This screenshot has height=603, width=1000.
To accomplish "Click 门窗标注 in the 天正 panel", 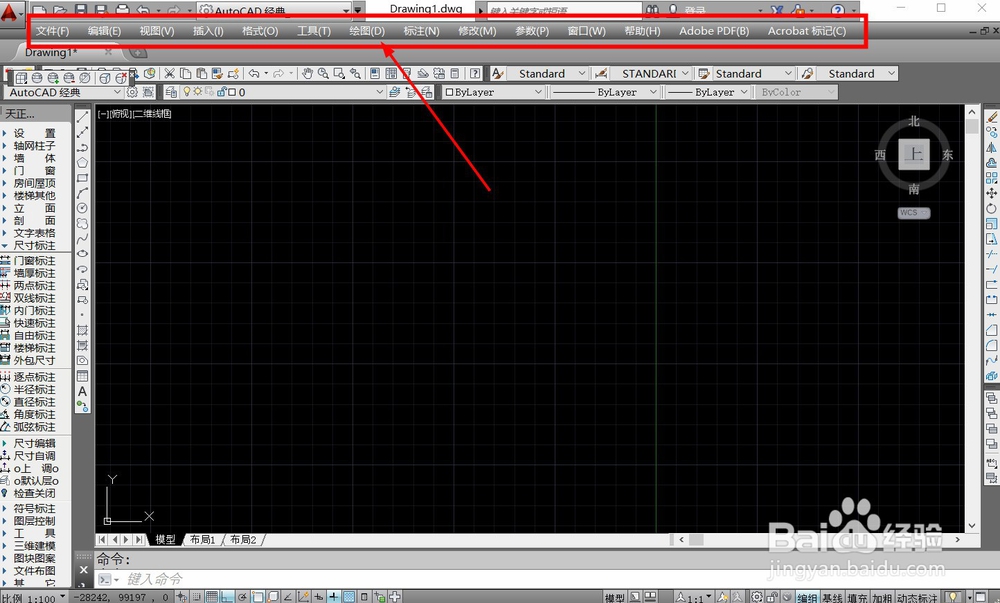I will 34,261.
